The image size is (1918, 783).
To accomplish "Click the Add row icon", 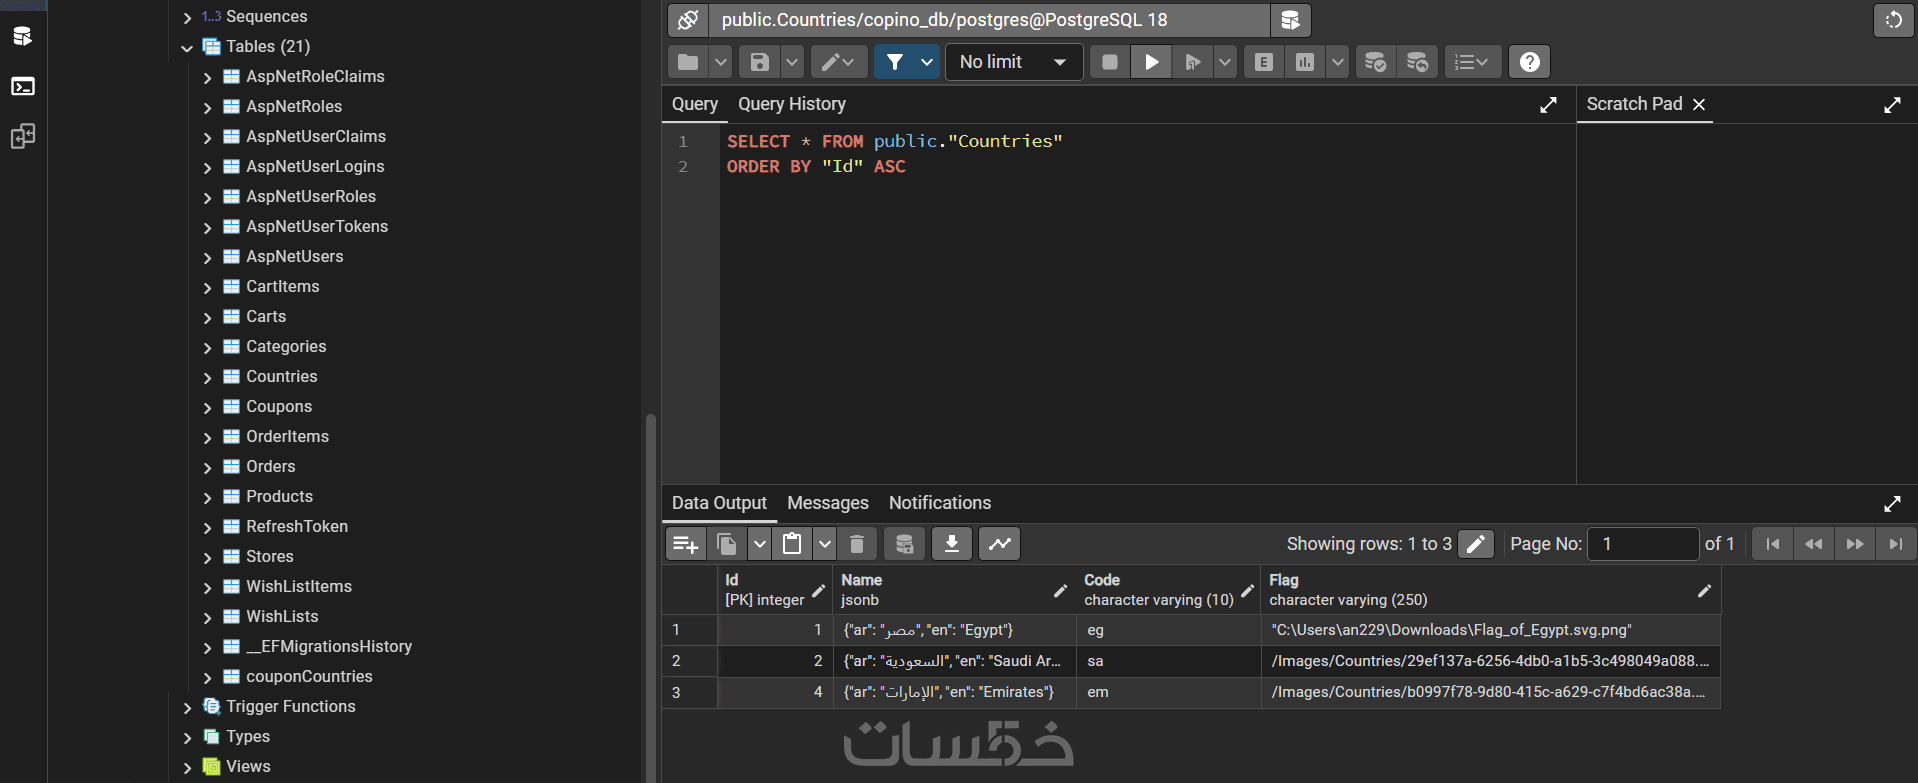I will tap(686, 544).
